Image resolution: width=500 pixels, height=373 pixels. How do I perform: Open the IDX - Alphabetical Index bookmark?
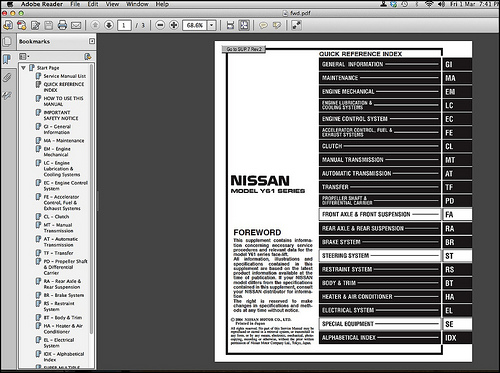(x=64, y=357)
